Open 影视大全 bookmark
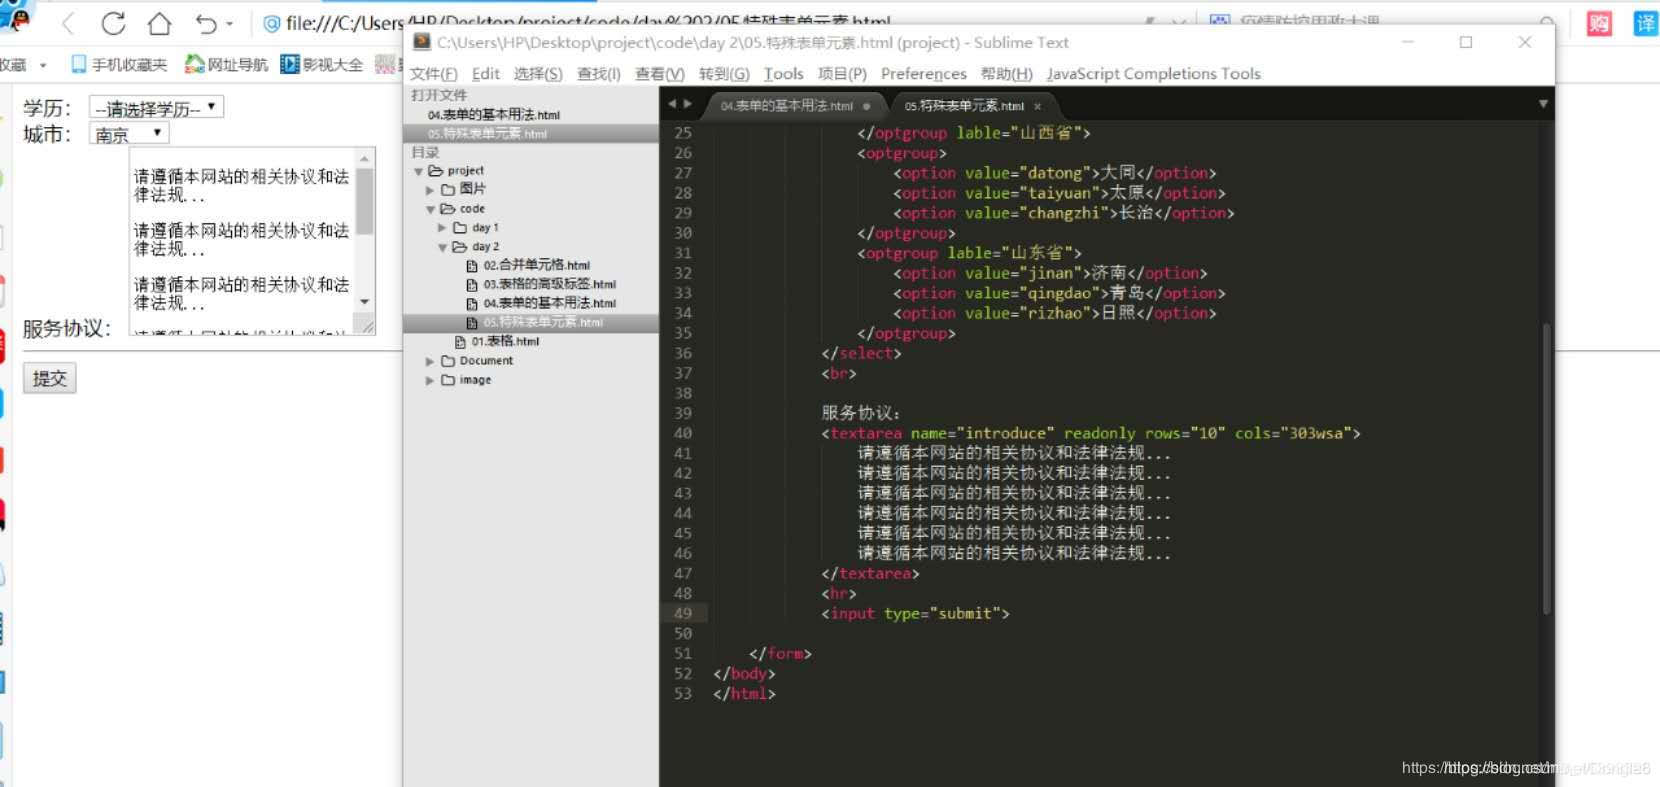The image size is (1660, 787). pos(322,64)
